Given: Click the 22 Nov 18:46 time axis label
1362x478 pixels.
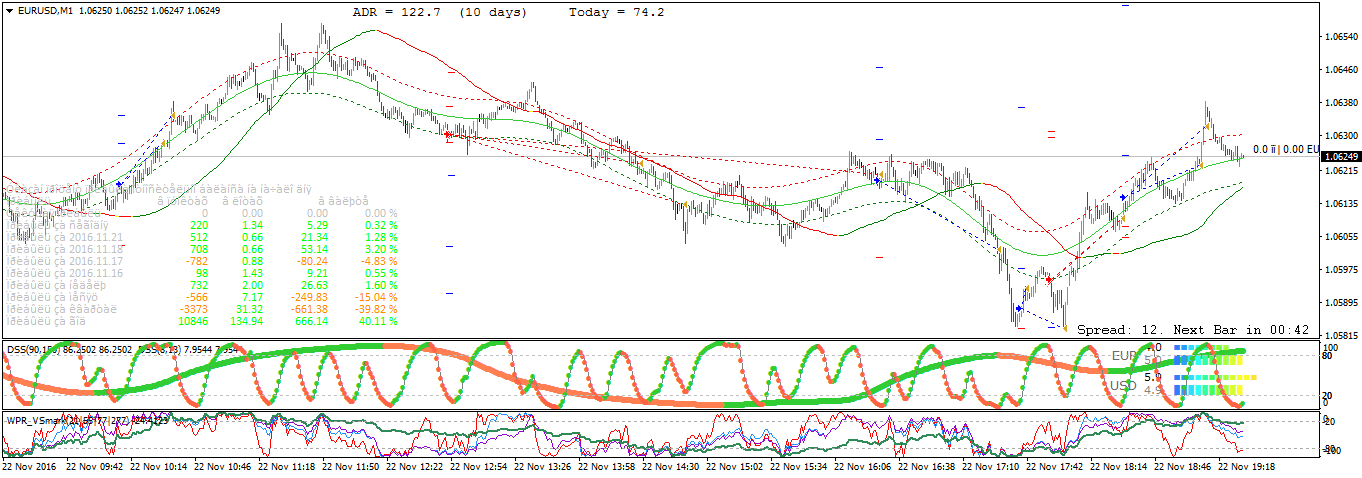Looking at the screenshot, I should click(1183, 466).
